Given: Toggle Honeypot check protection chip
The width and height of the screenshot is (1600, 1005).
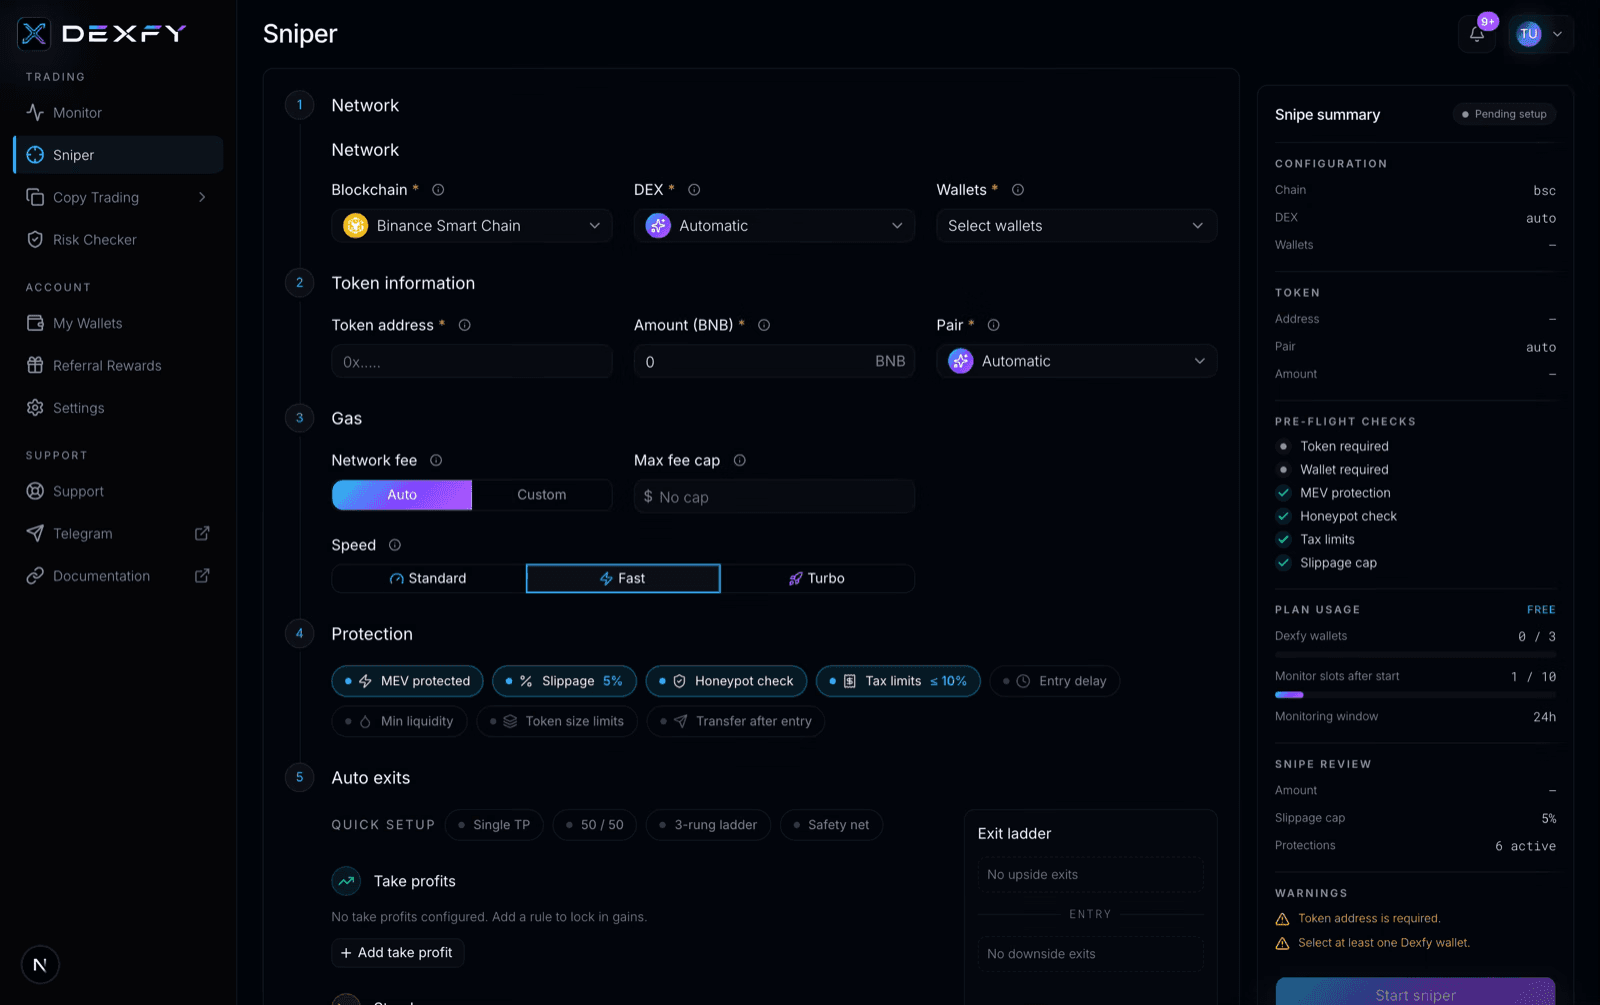Looking at the screenshot, I should (x=726, y=681).
